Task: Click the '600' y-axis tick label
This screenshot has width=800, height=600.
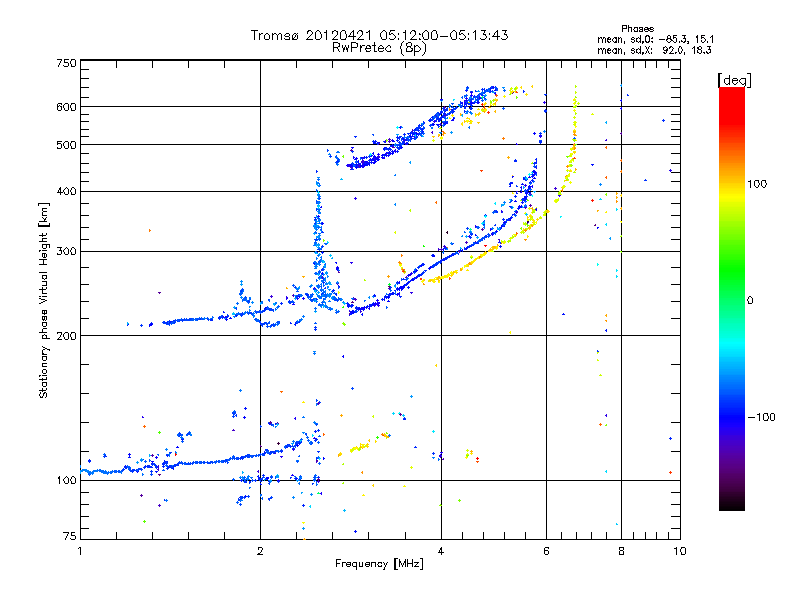Action: coord(66,107)
